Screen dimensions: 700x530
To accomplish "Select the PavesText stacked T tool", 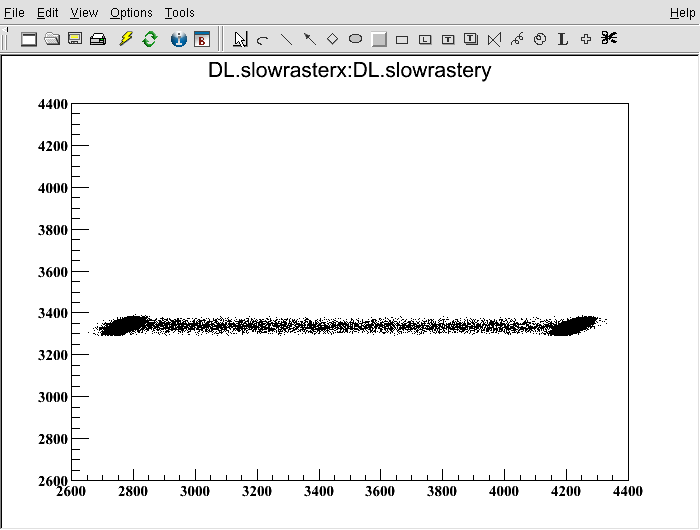I will (471, 39).
